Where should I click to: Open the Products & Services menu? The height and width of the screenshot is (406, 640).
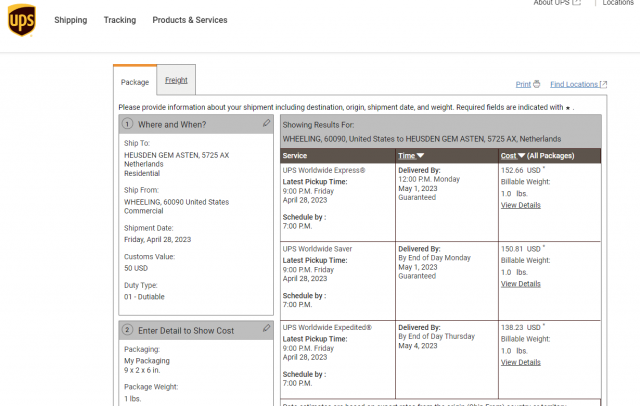(190, 20)
